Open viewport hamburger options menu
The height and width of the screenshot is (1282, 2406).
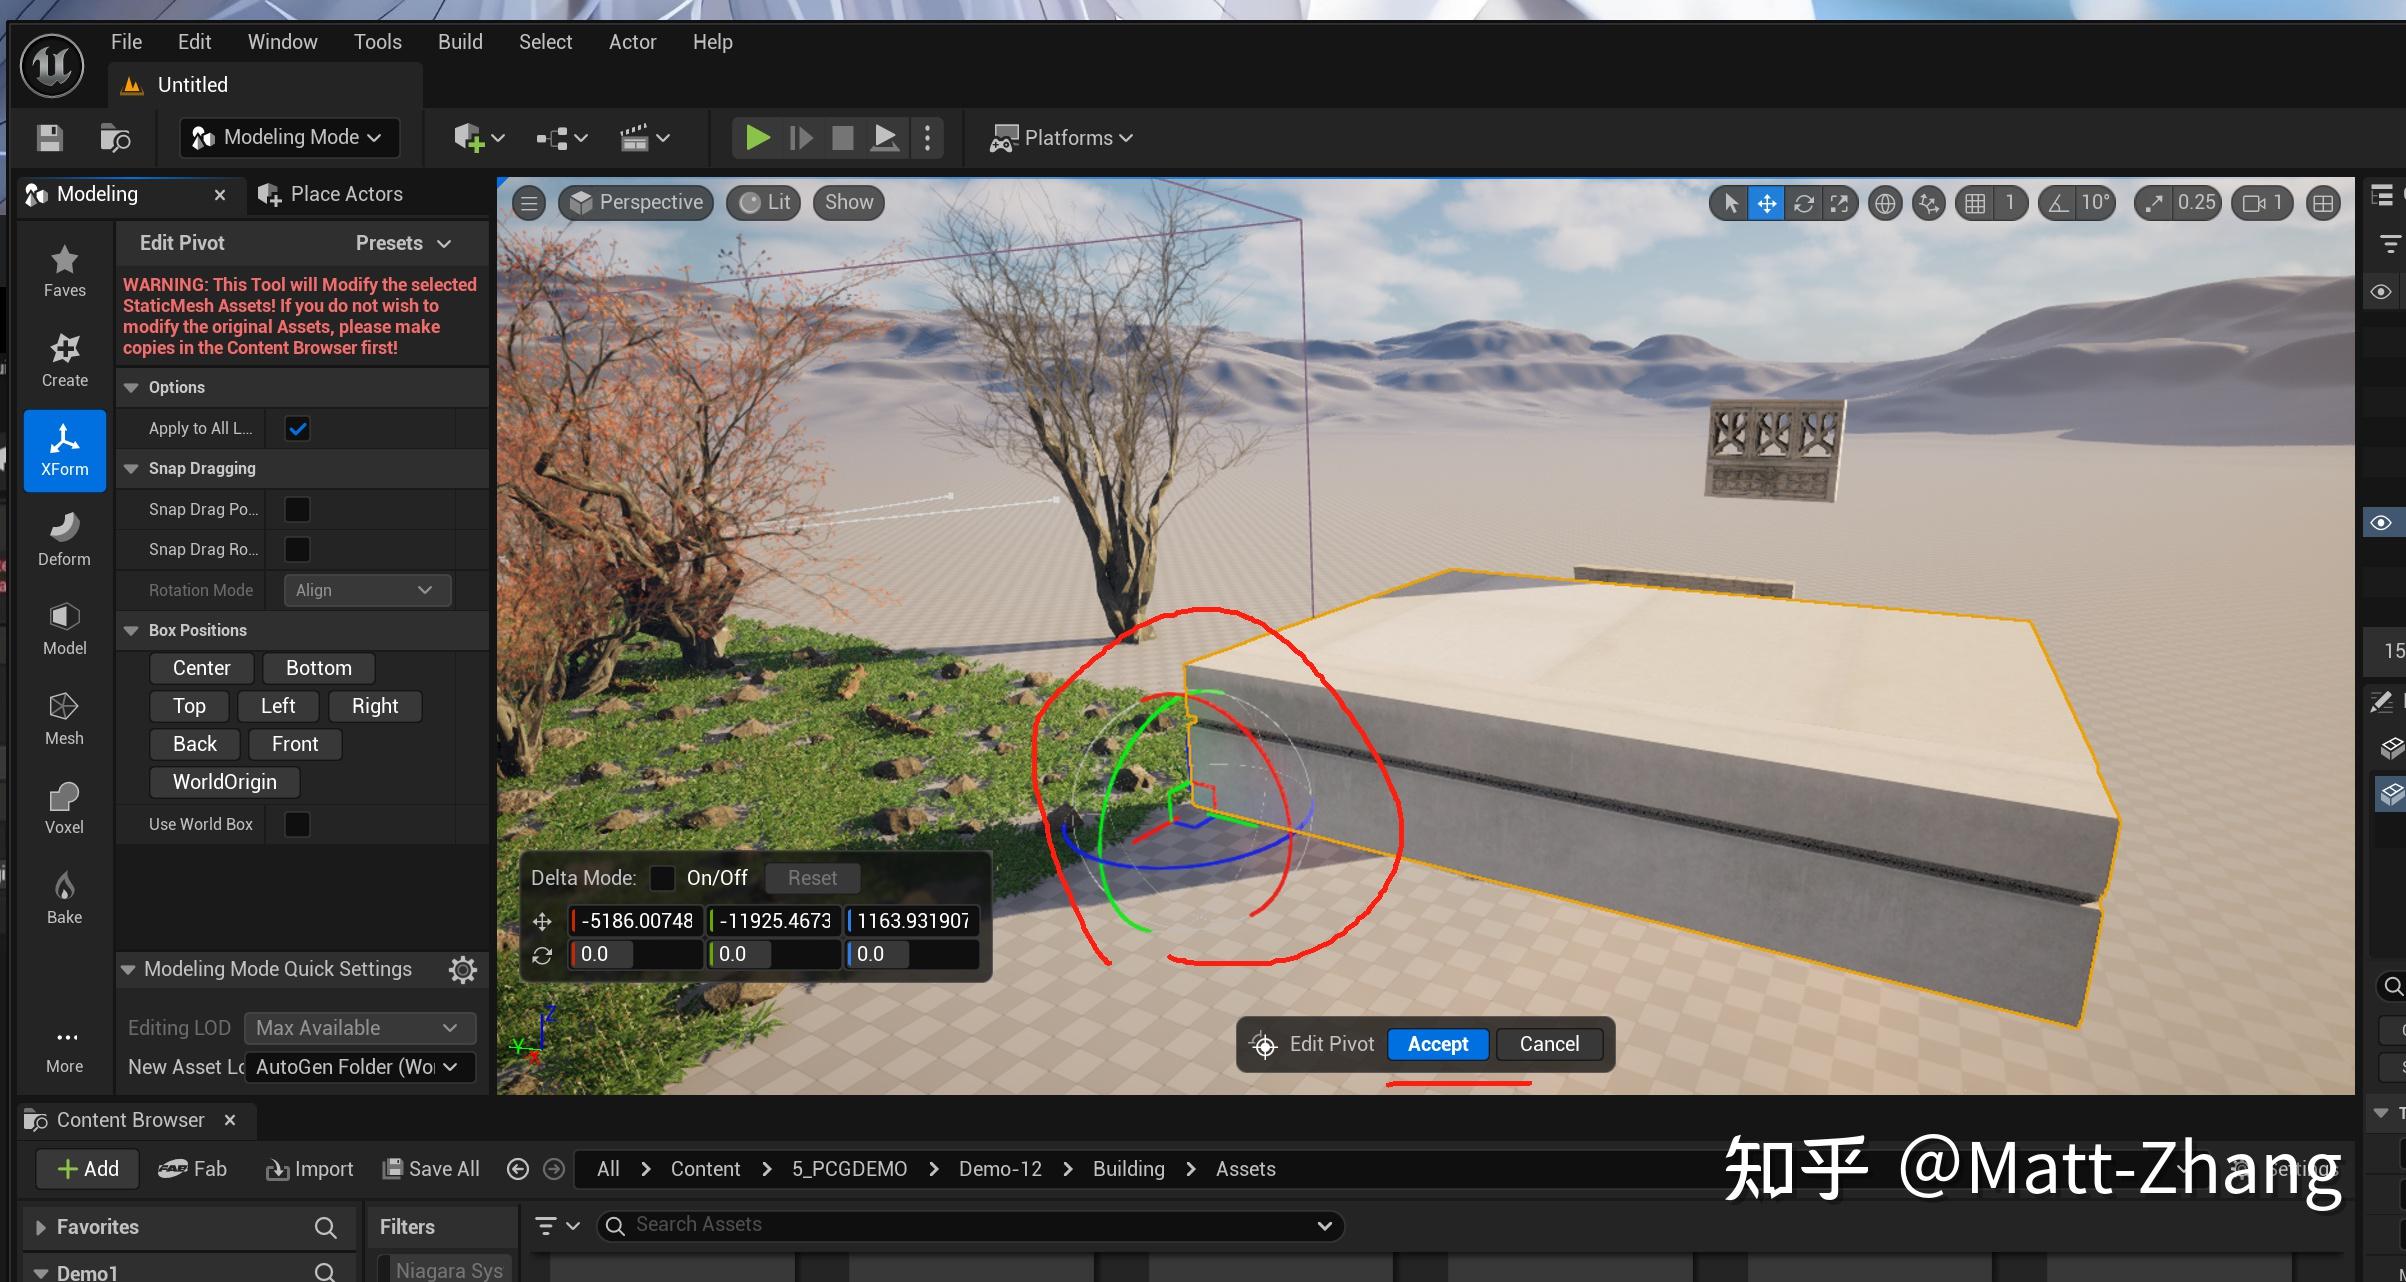(529, 204)
